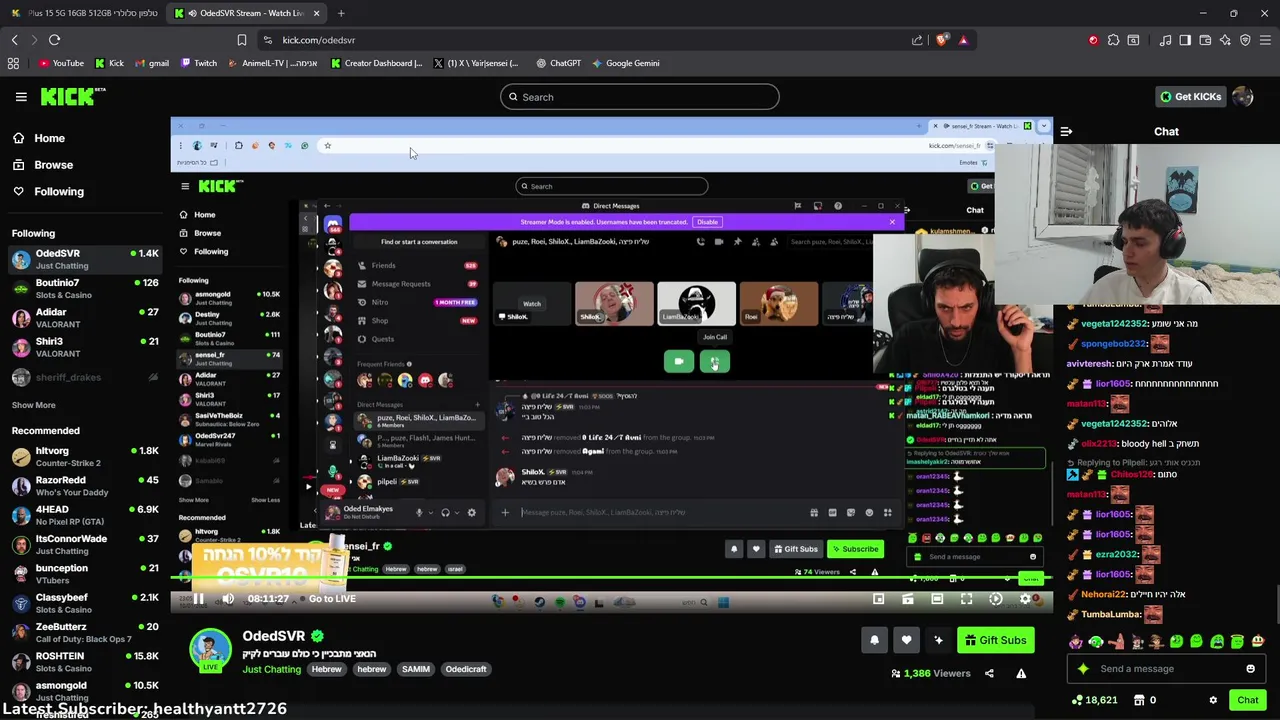Select the Shiri3 followed channel

84,347
